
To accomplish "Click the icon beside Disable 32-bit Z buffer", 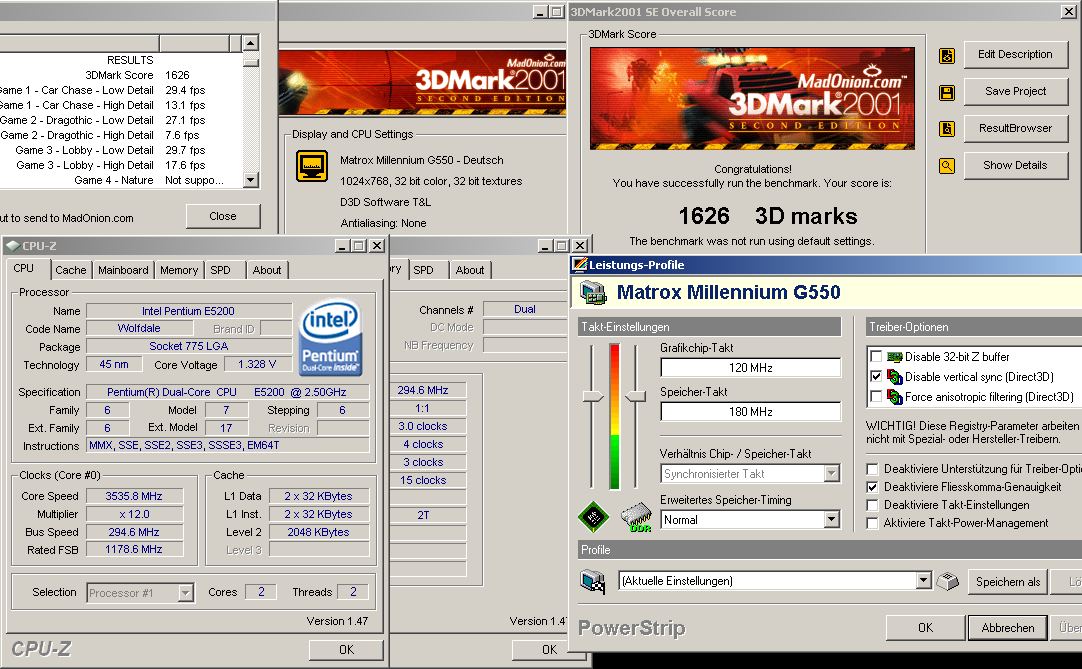I will click(x=894, y=357).
